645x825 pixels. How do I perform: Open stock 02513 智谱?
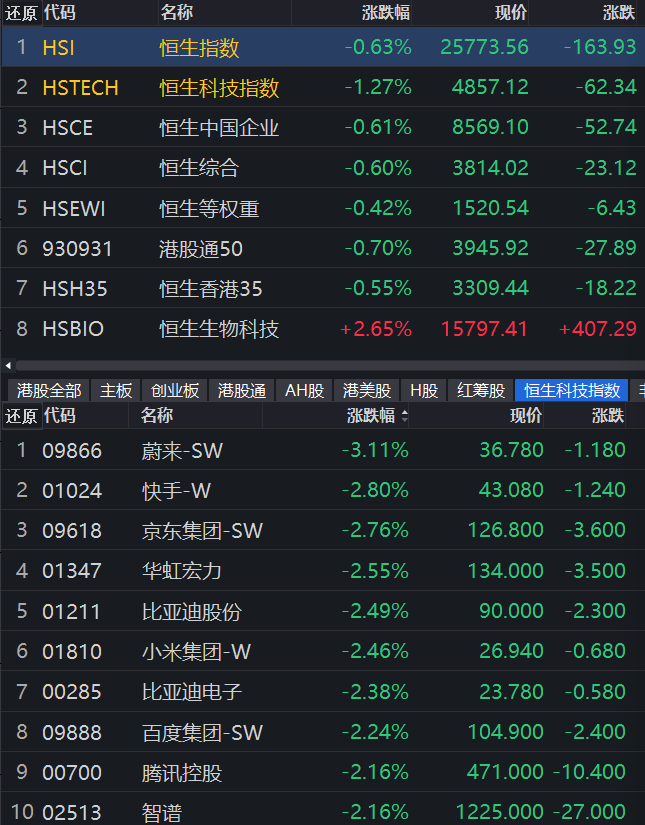[322, 810]
